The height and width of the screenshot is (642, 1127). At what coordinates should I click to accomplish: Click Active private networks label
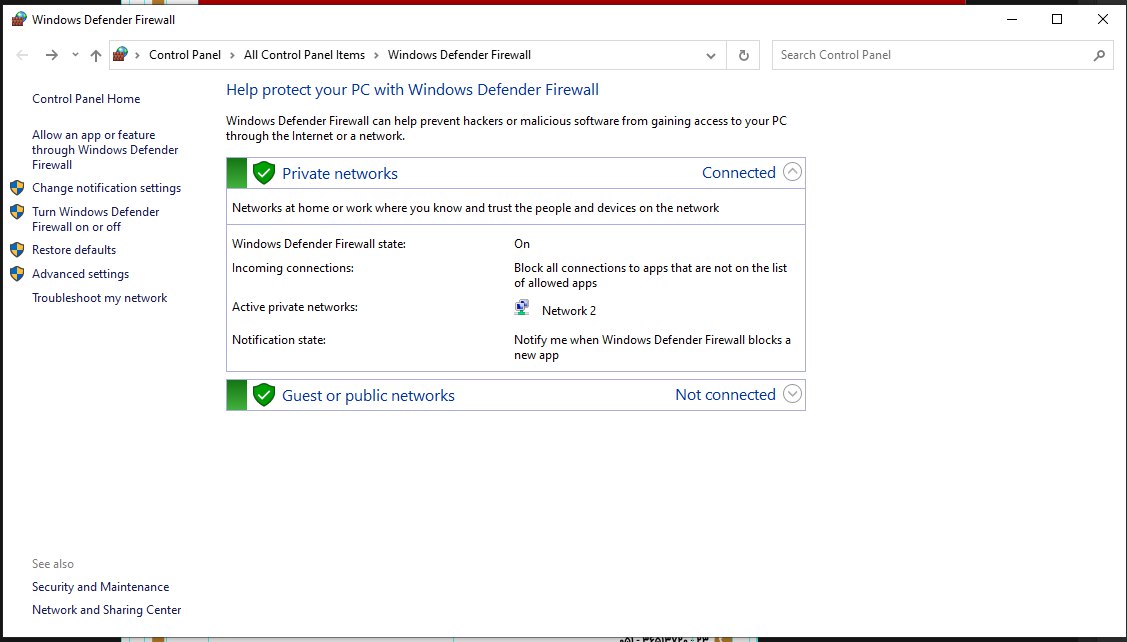coord(295,307)
